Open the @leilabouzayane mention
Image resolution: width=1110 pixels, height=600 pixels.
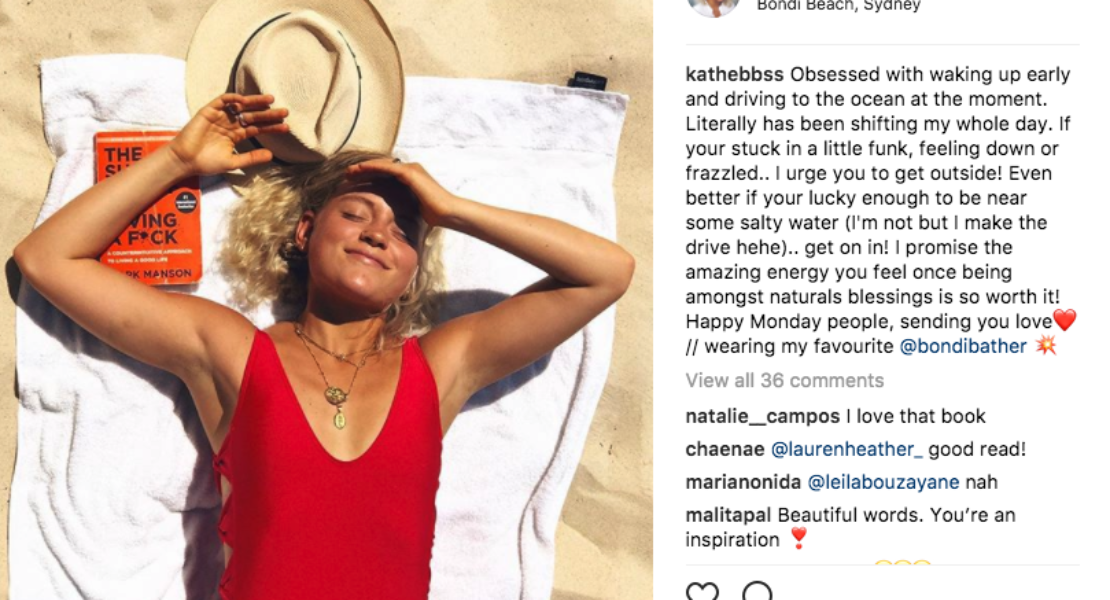(x=883, y=483)
